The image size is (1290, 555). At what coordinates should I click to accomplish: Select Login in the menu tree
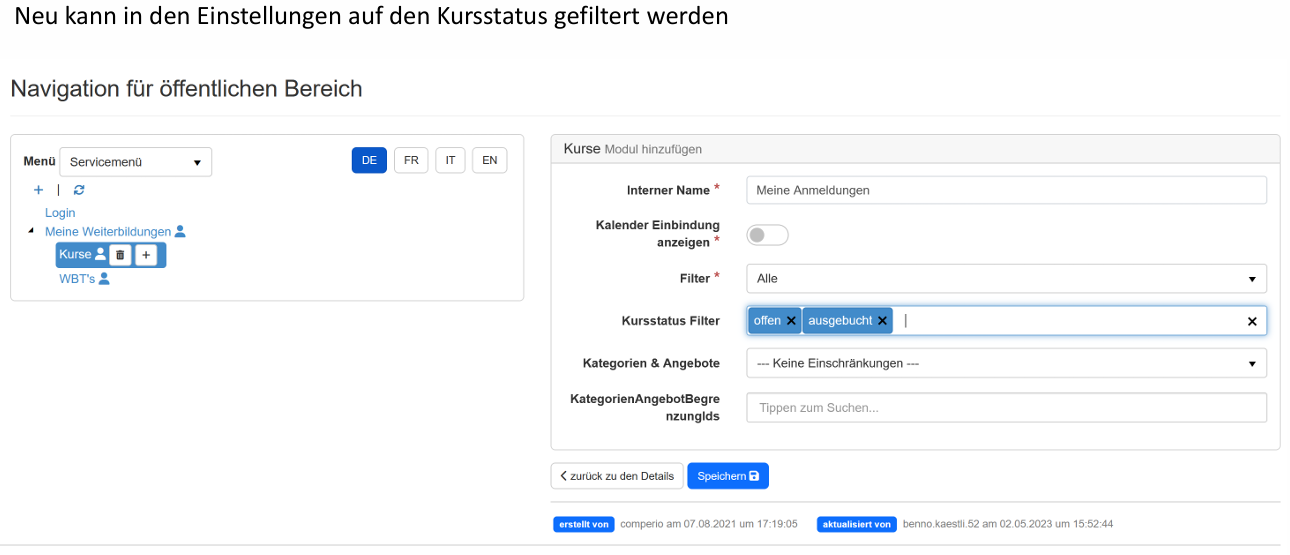(60, 213)
